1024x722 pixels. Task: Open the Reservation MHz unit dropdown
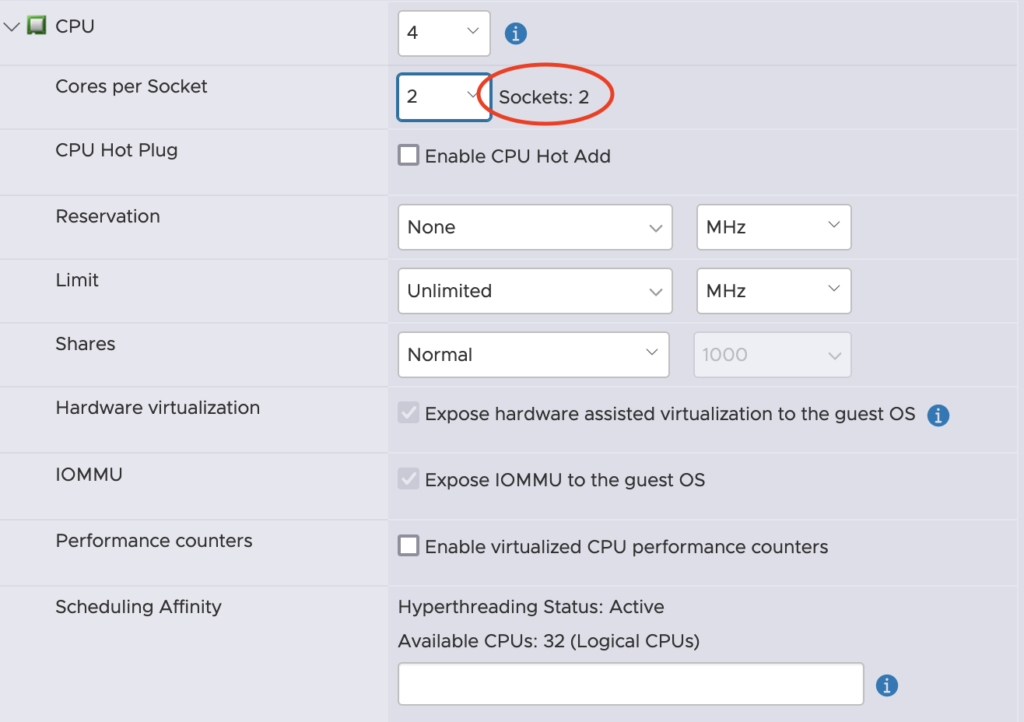point(773,227)
